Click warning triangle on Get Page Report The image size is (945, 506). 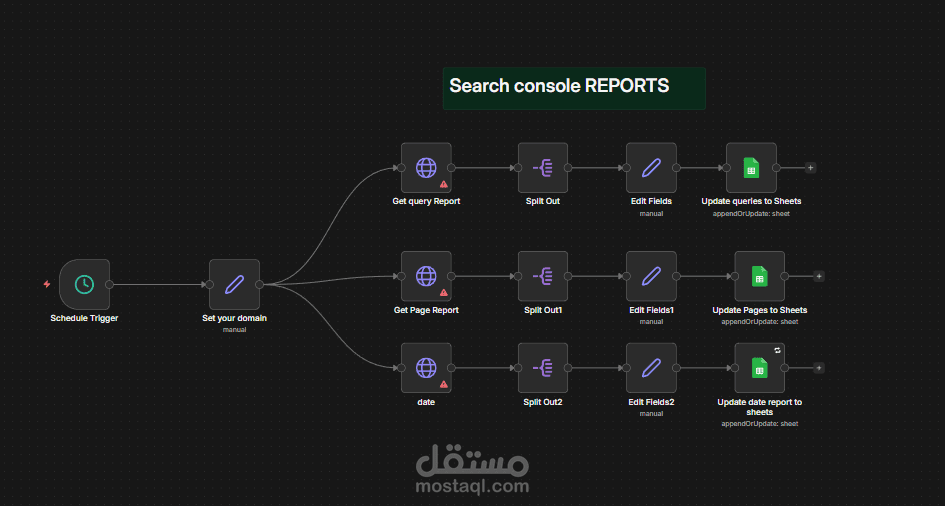(x=444, y=293)
